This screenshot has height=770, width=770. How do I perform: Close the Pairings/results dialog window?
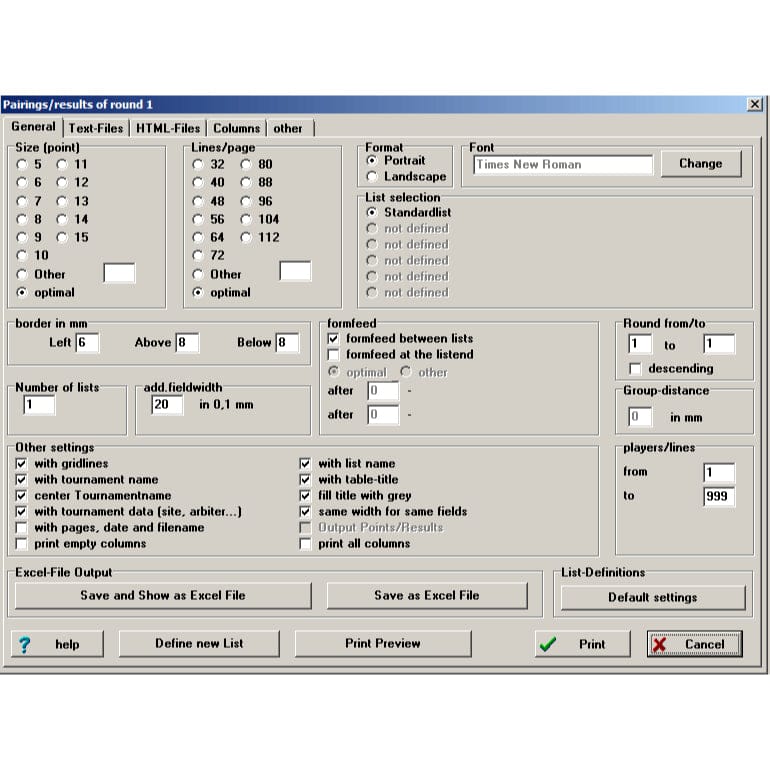pyautogui.click(x=754, y=104)
